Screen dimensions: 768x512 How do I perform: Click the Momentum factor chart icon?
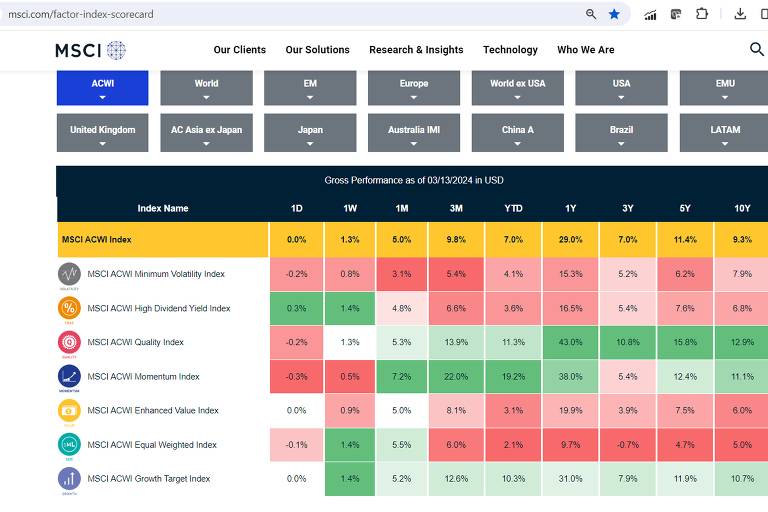click(69, 376)
